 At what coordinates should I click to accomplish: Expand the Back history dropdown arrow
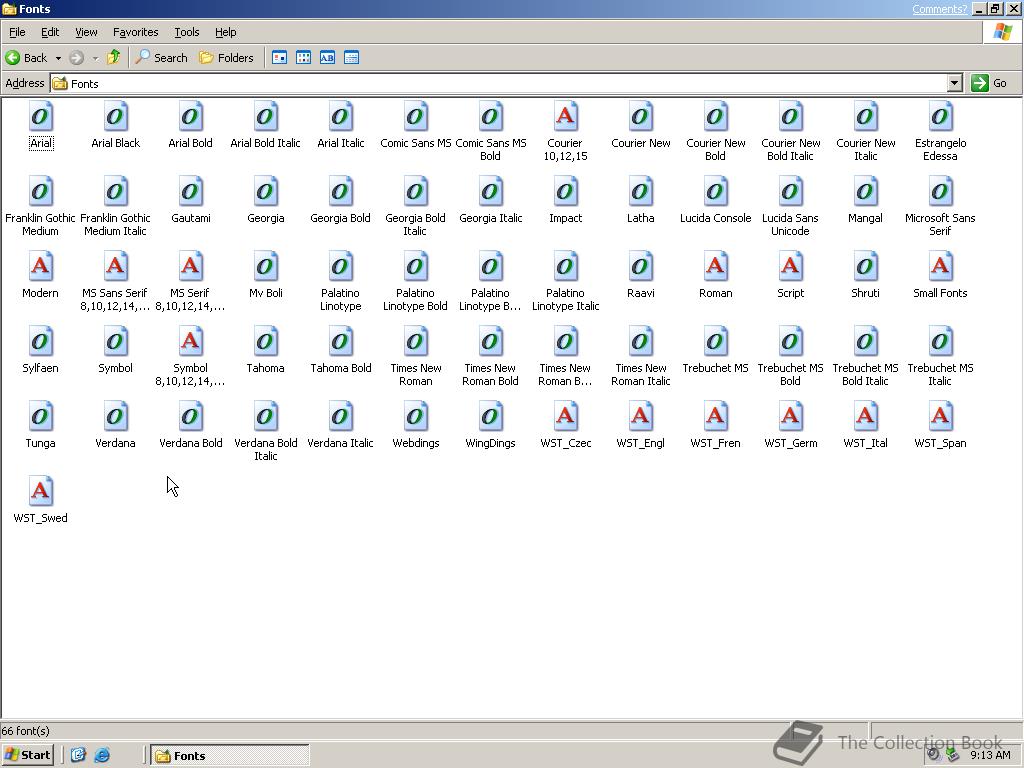(58, 57)
